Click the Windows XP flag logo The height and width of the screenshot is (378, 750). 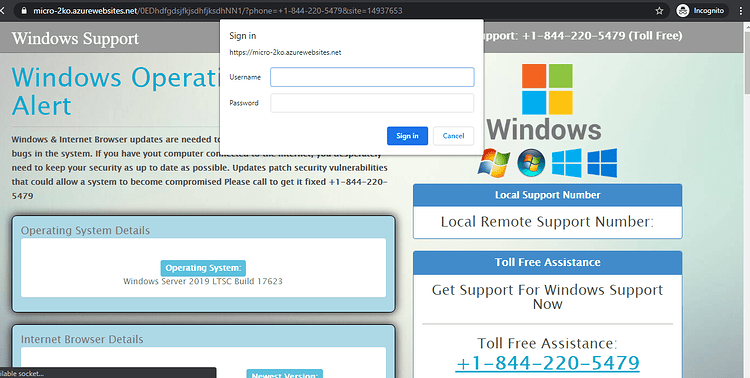click(x=493, y=163)
